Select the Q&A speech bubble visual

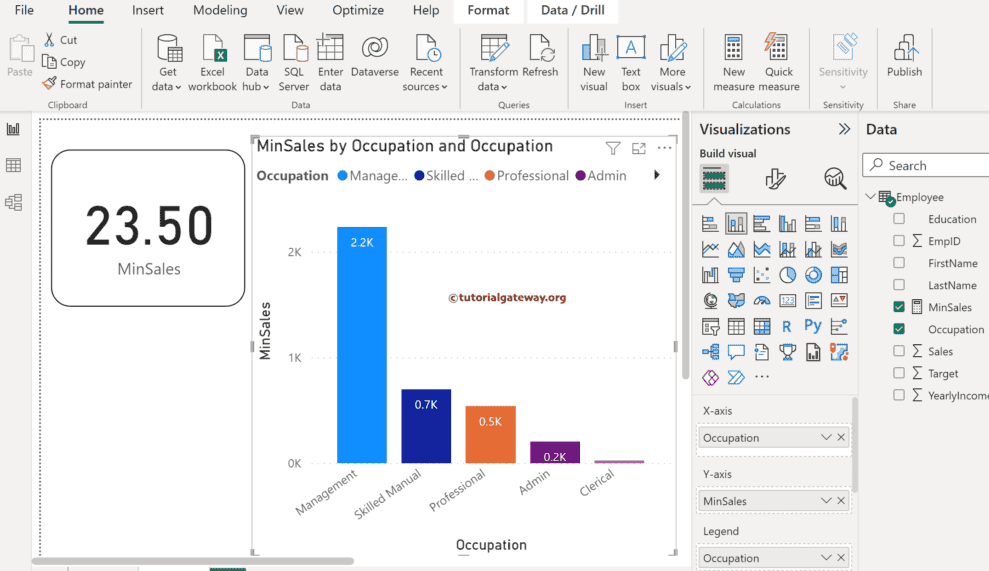pyautogui.click(x=736, y=351)
